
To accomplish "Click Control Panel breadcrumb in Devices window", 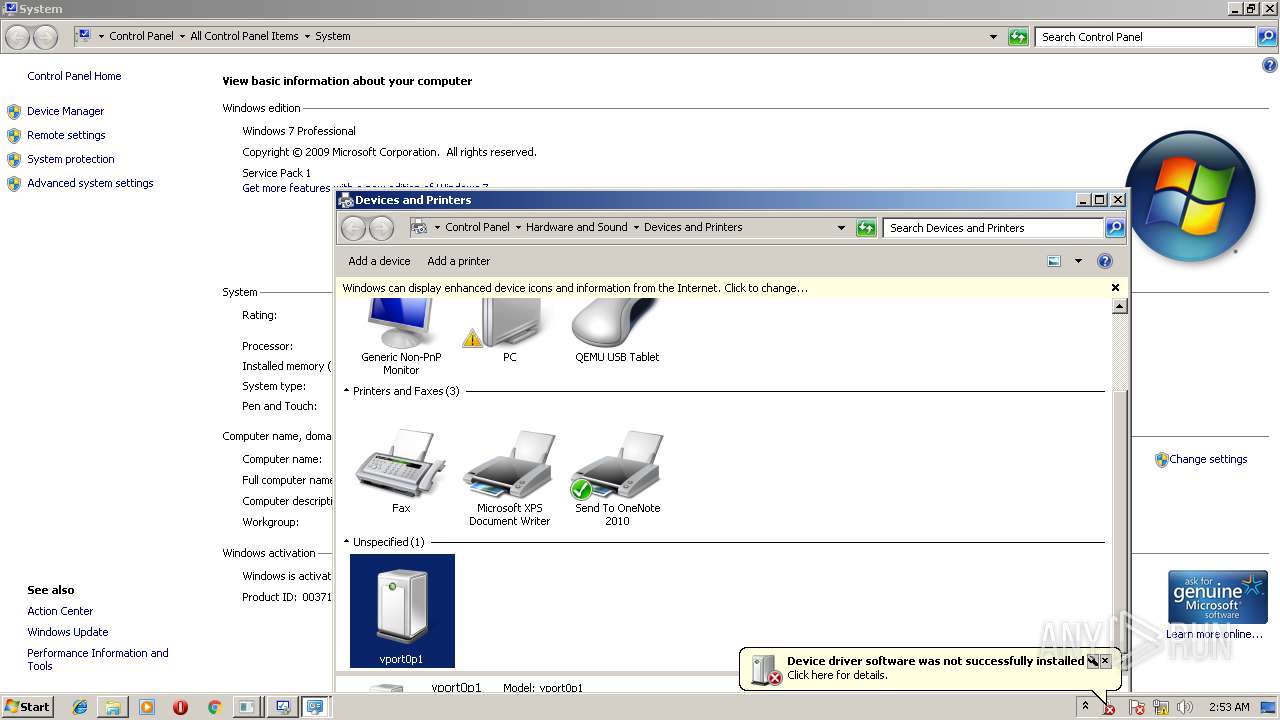I will coord(477,227).
